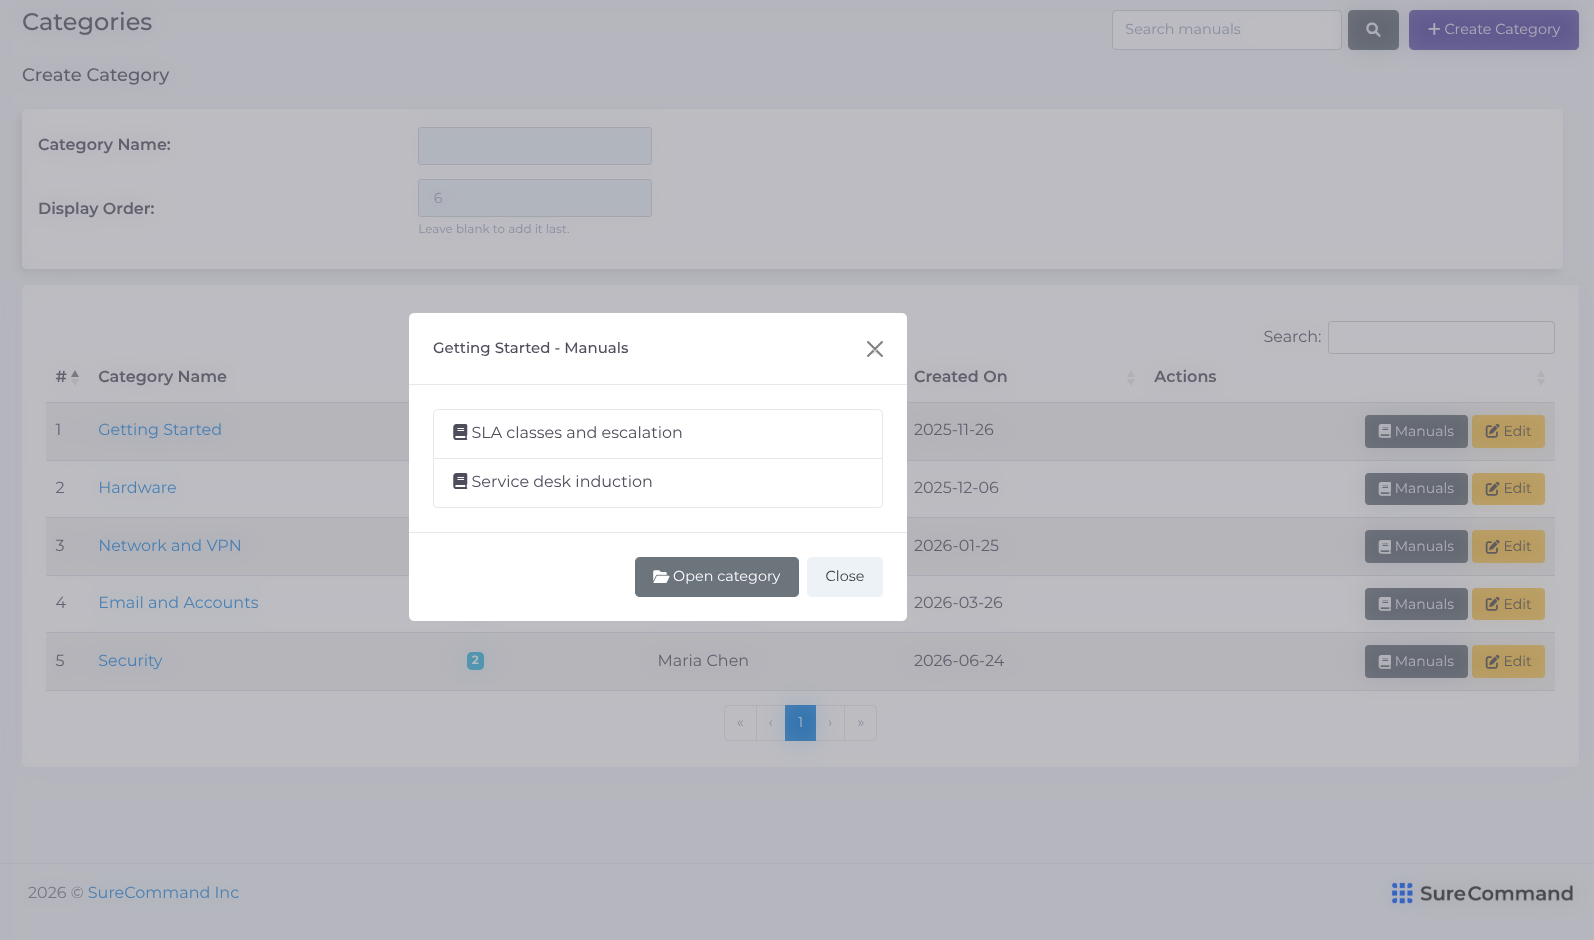Sort table by the # column
The width and height of the screenshot is (1594, 940).
pos(67,377)
